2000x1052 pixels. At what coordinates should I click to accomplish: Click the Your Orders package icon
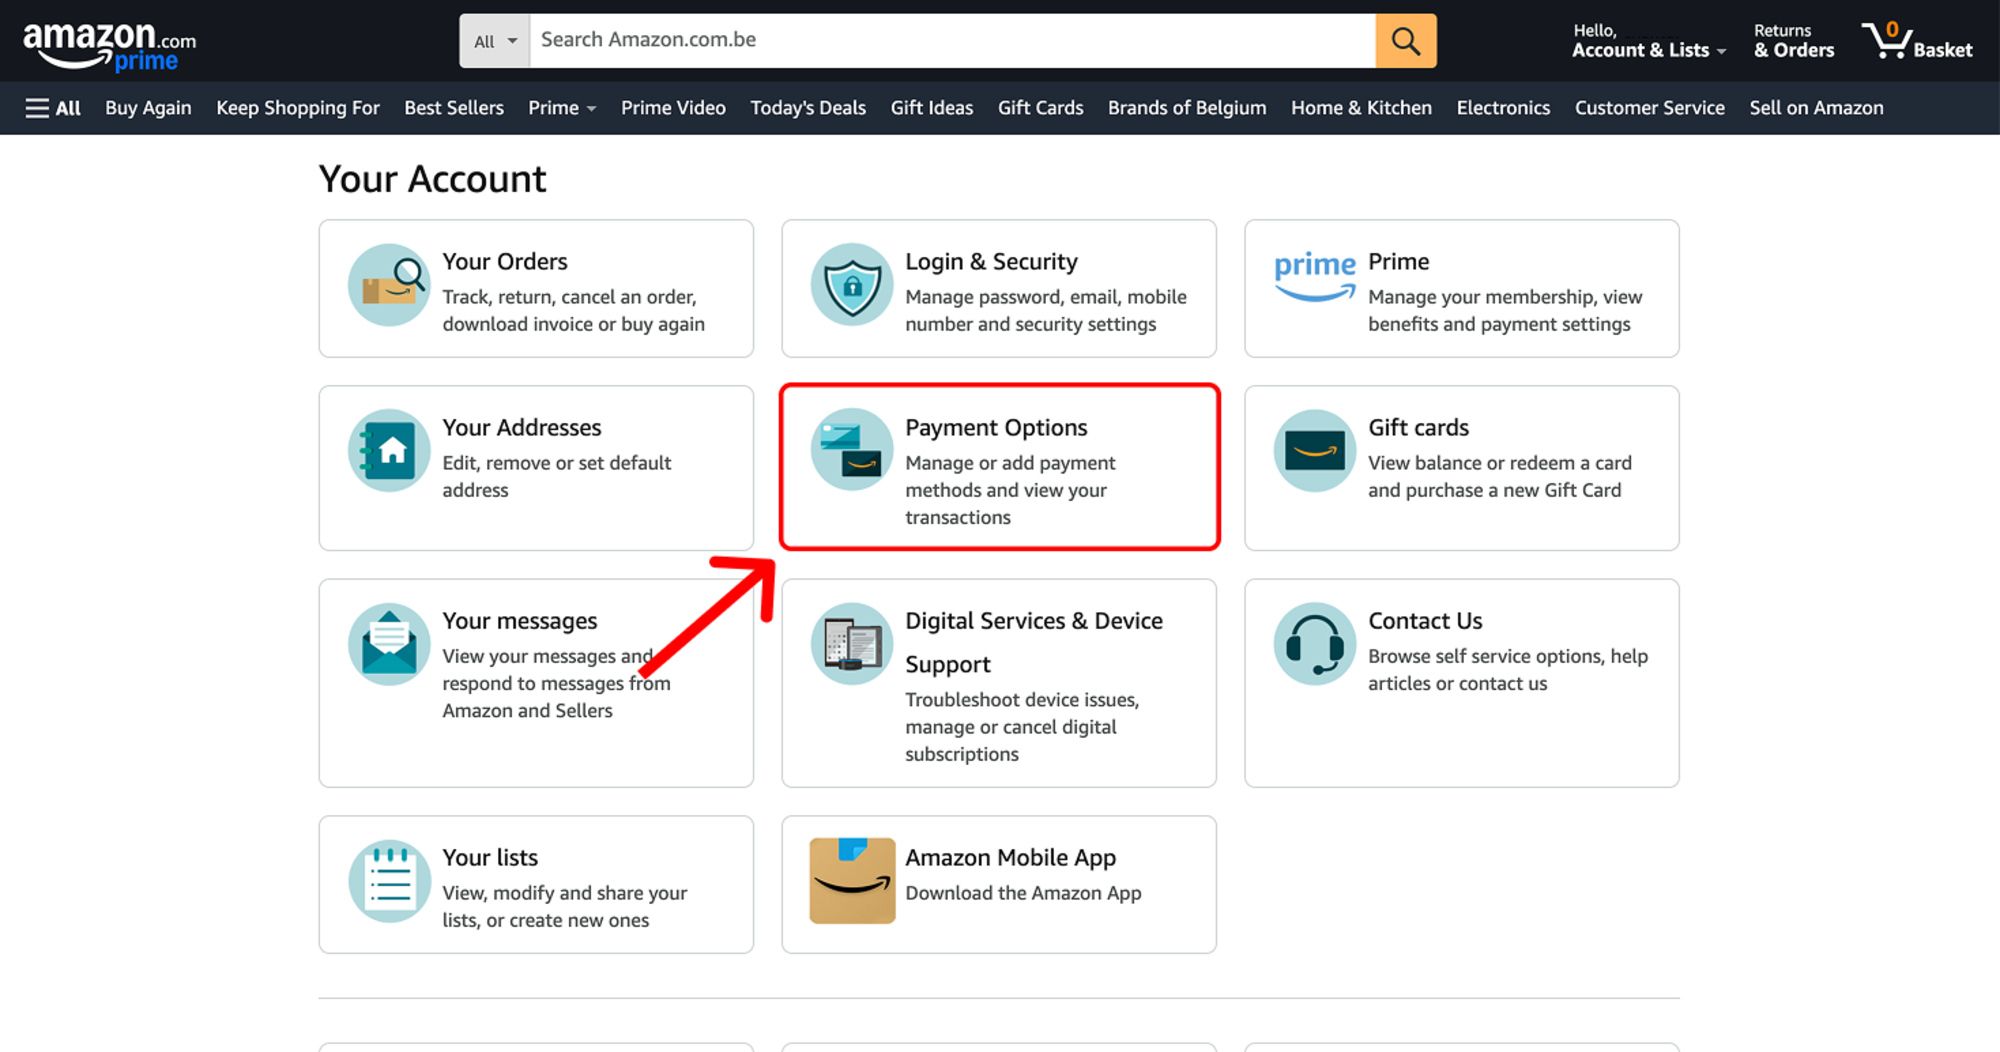pyautogui.click(x=389, y=285)
